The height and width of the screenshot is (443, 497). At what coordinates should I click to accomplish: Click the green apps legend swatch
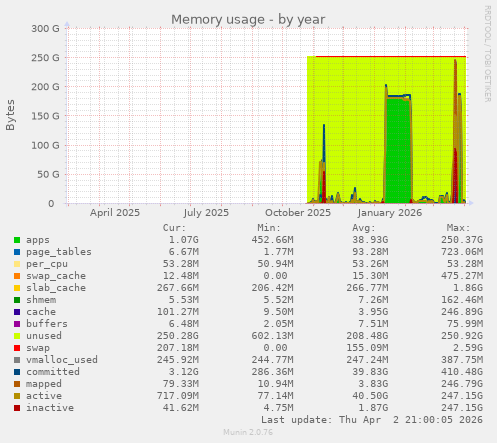click(x=17, y=240)
